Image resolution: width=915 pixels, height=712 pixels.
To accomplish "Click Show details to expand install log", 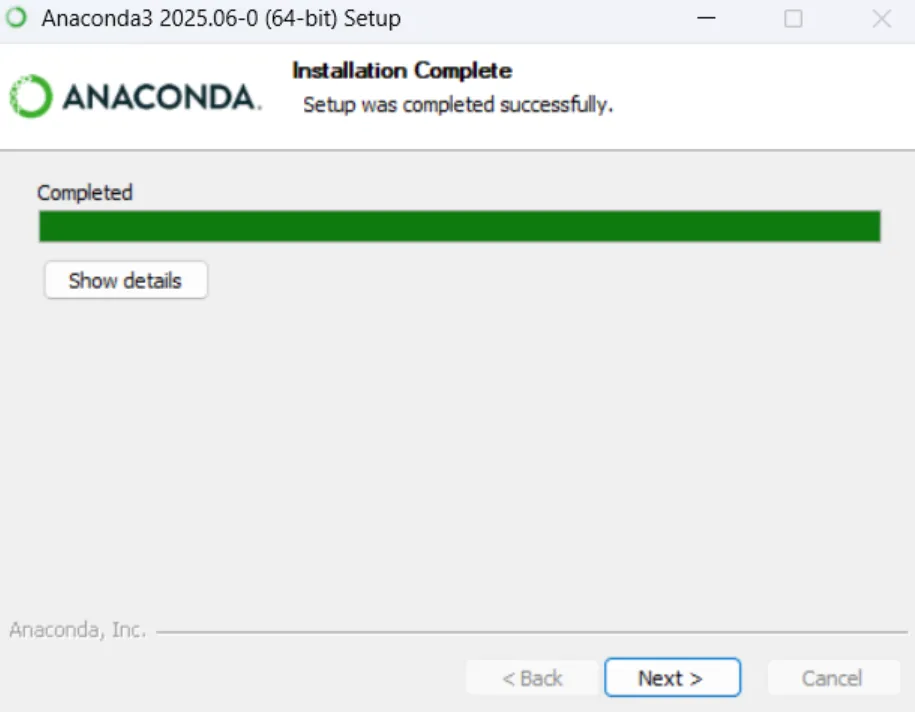I will click(126, 280).
